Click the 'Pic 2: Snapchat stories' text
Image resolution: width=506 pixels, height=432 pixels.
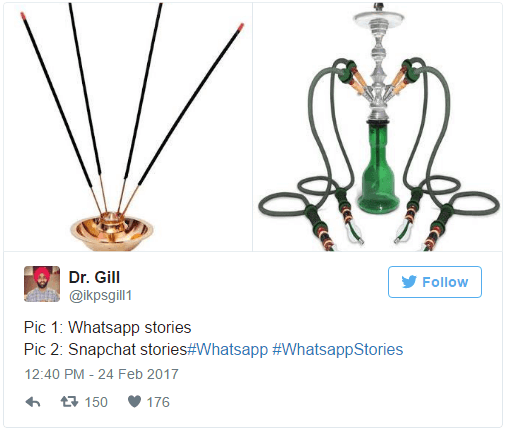tap(105, 349)
